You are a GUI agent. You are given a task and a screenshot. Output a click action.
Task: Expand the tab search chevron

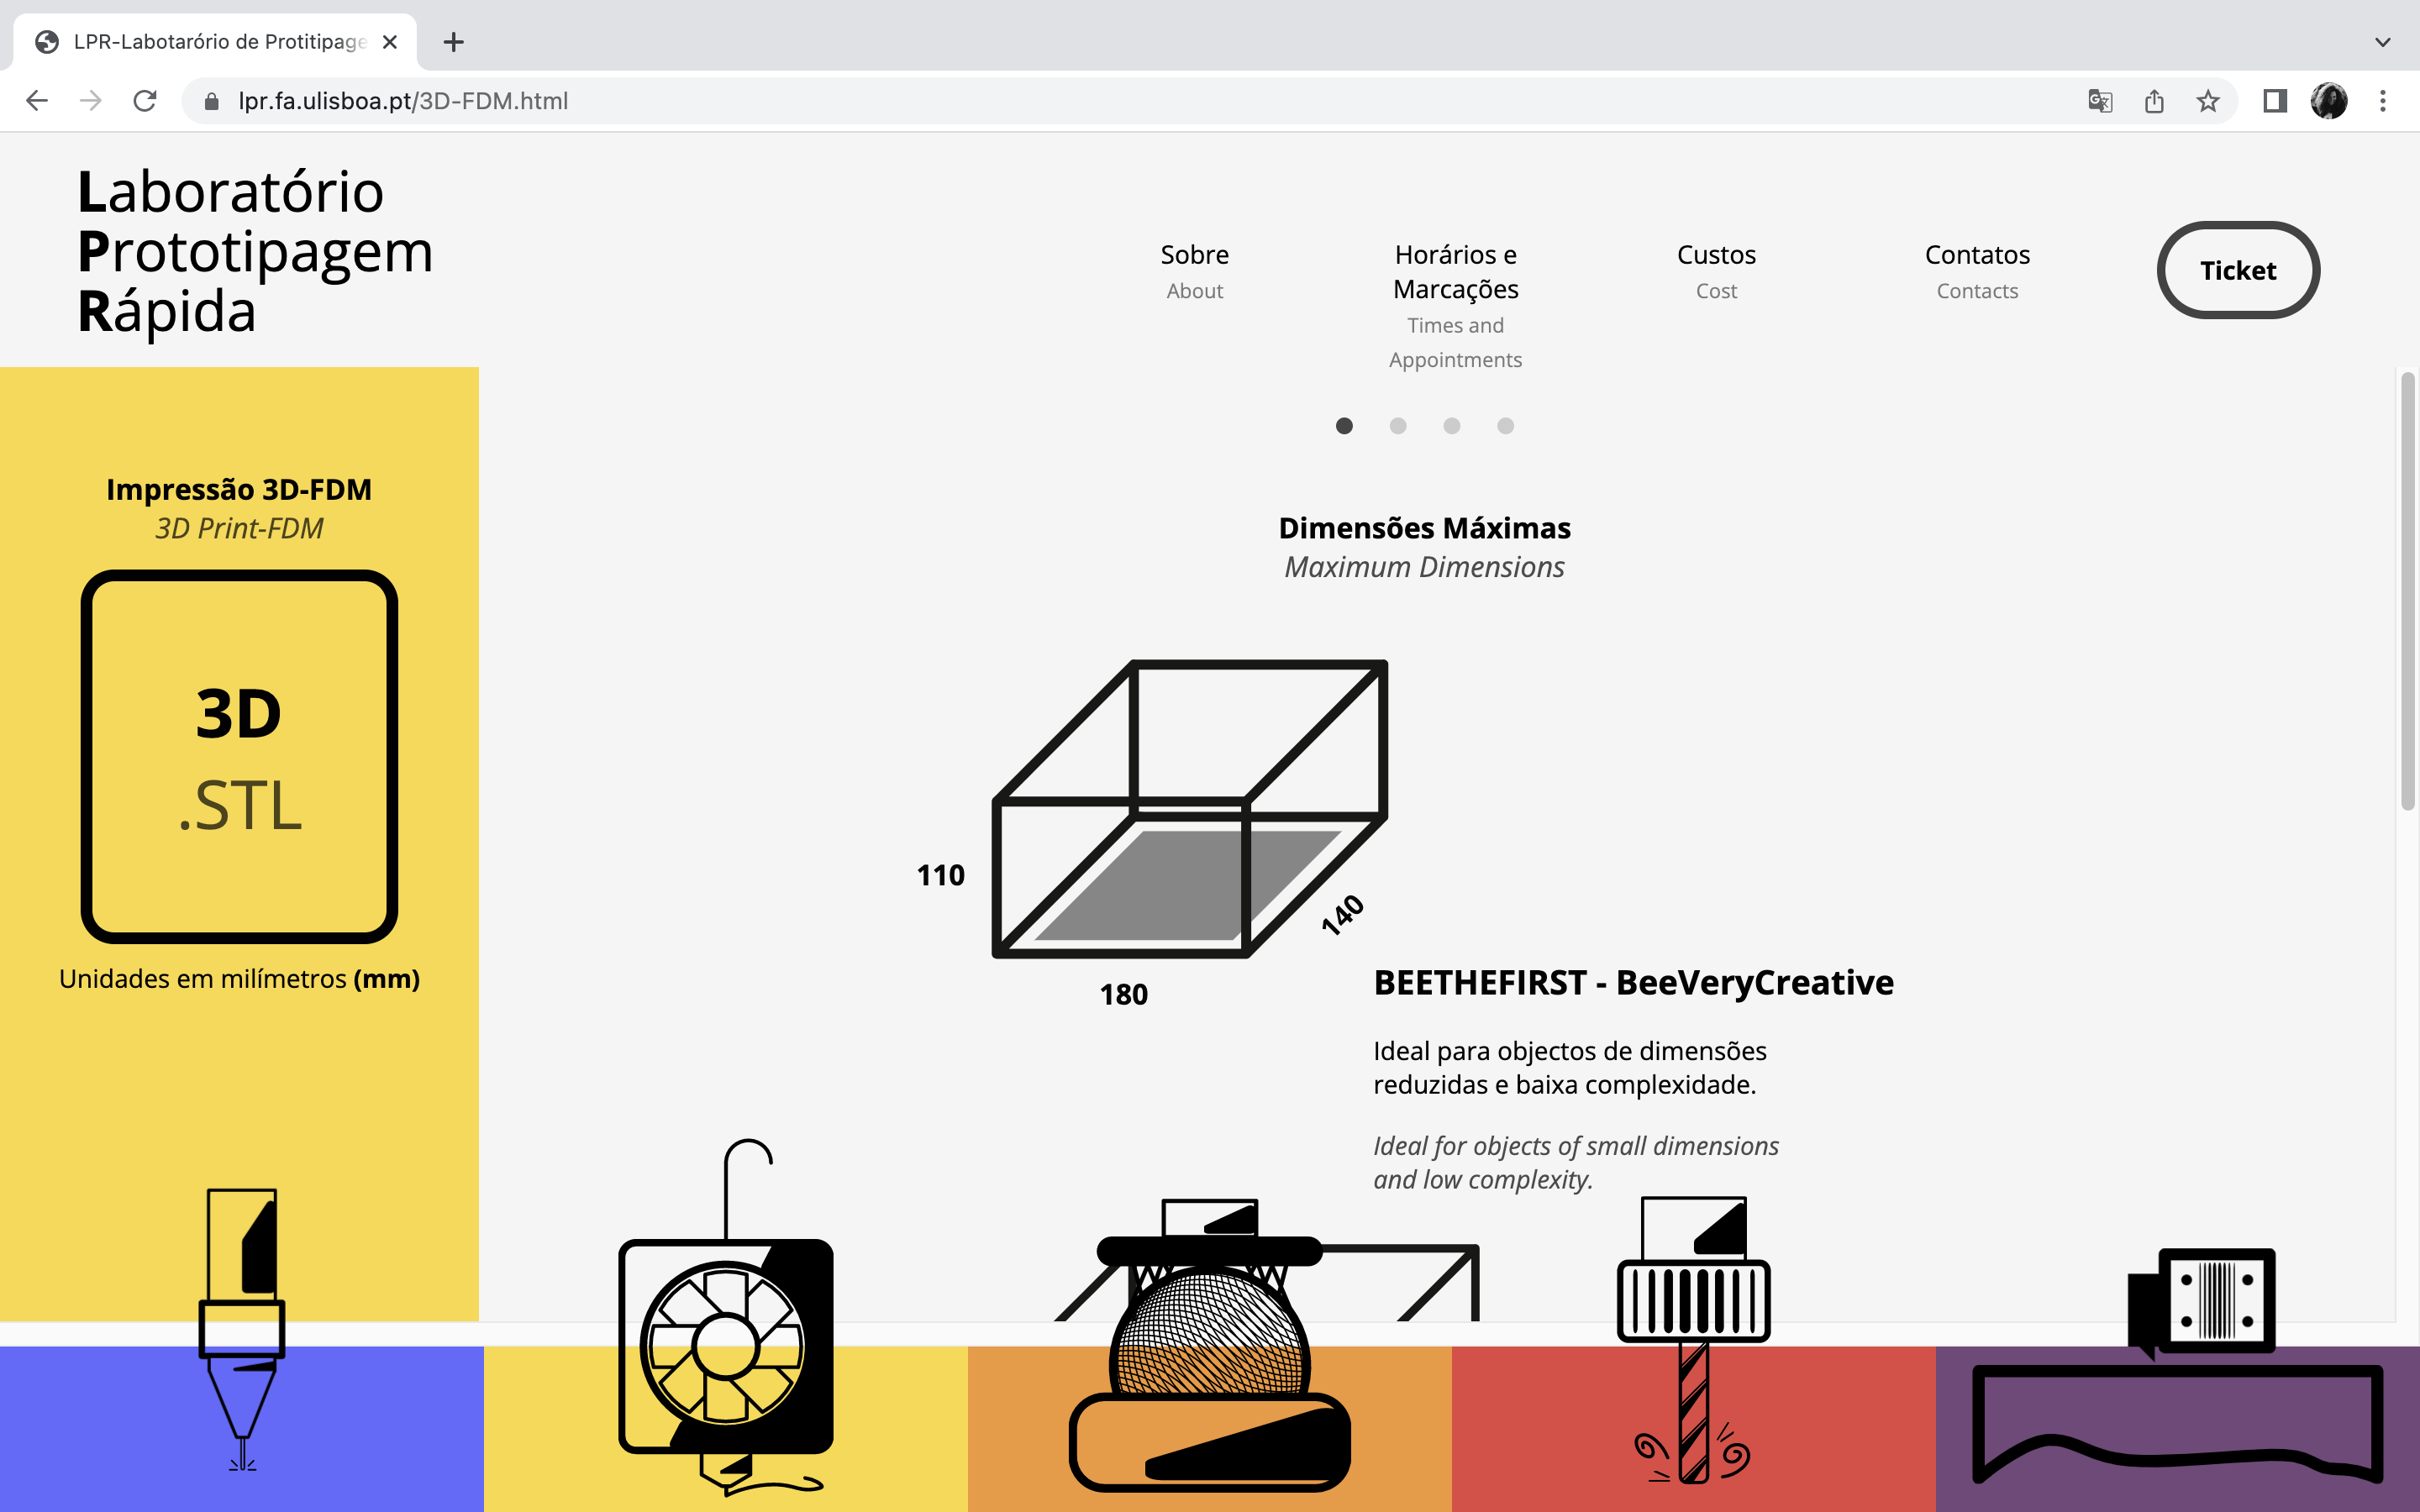(2383, 42)
